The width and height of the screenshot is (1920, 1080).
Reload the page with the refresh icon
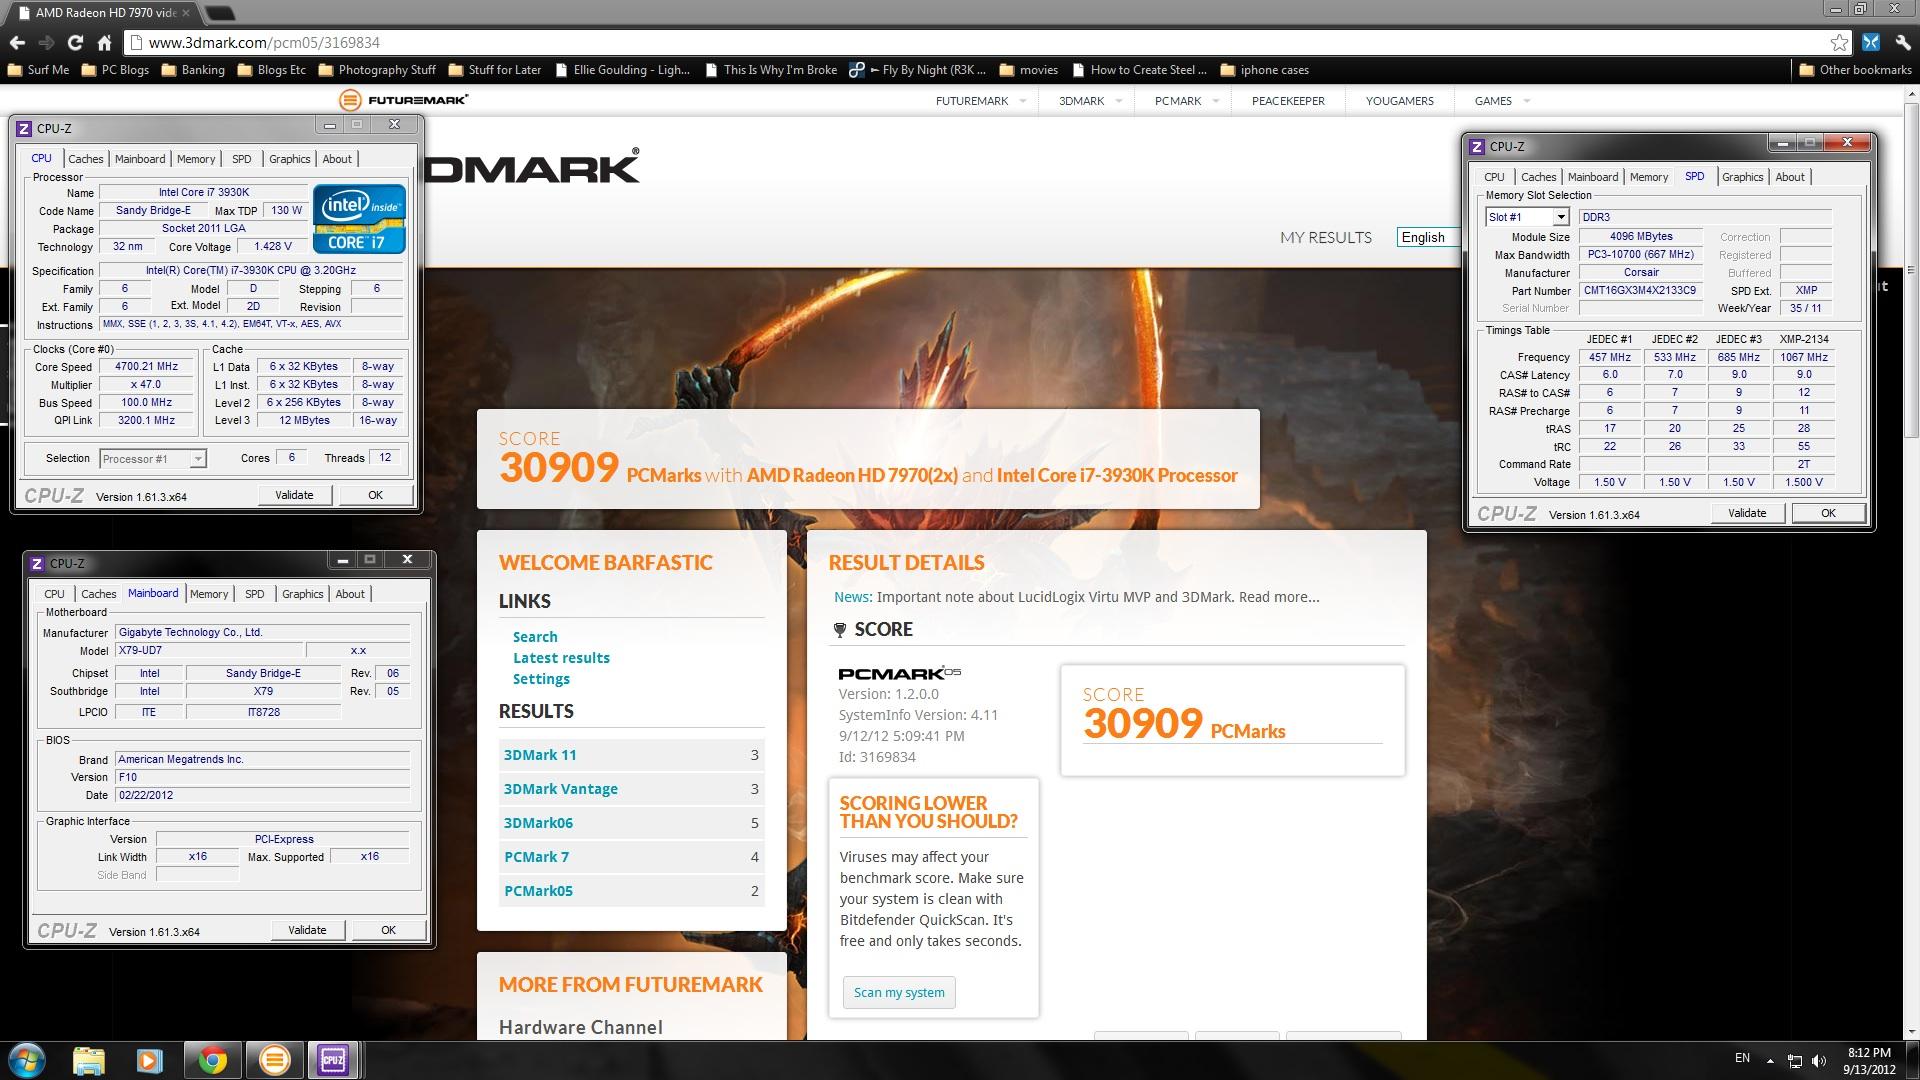click(x=75, y=43)
